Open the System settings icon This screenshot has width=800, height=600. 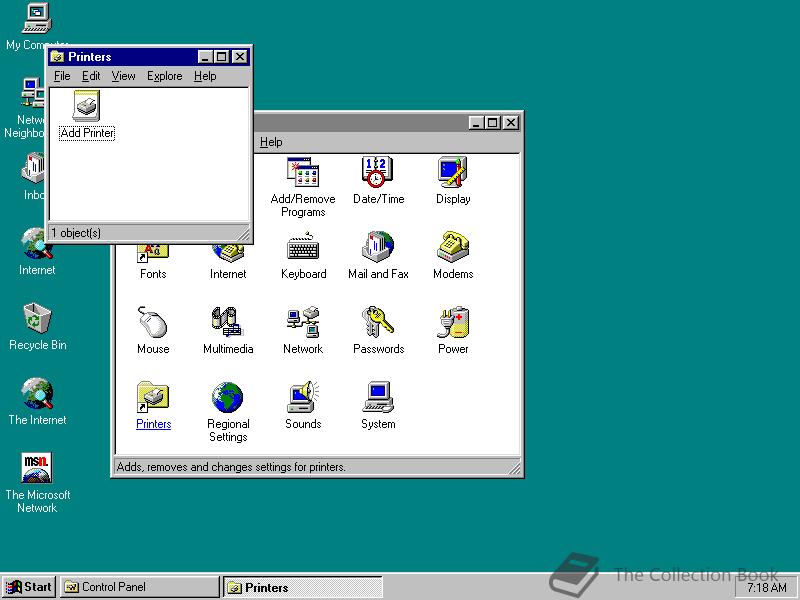tap(378, 397)
